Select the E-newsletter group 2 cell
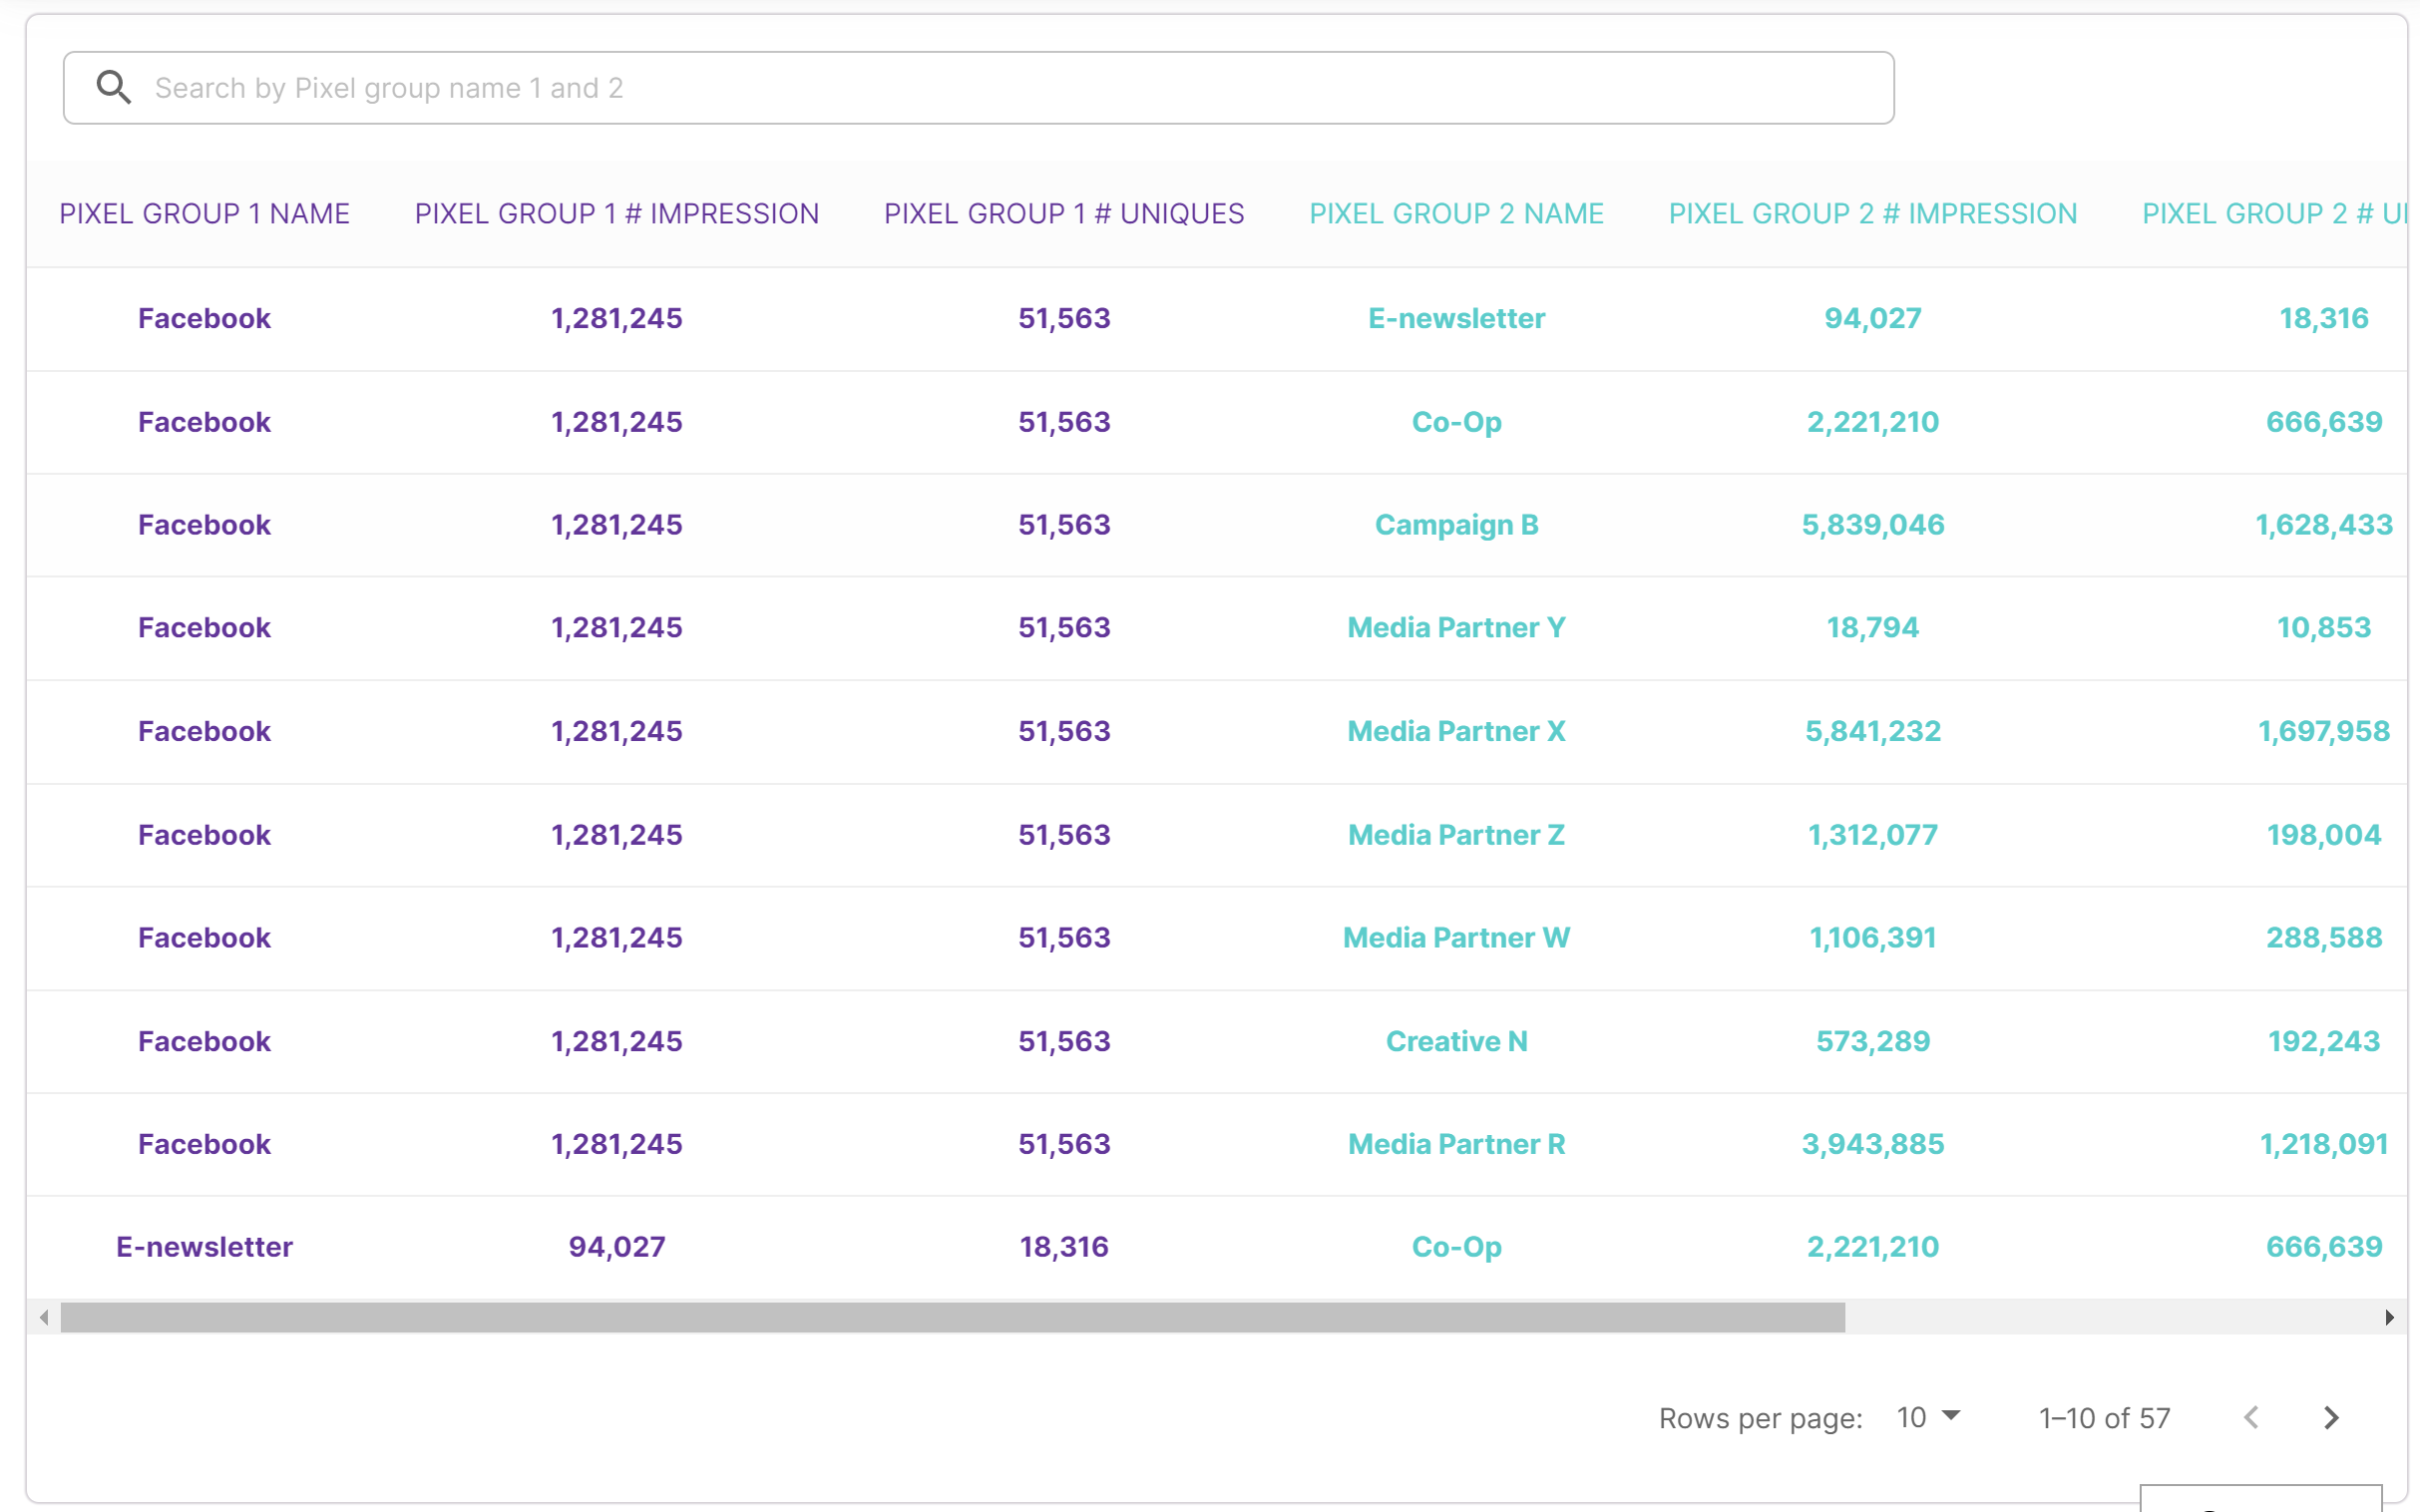Screen dimensions: 2420x1512 (x=1456, y=318)
